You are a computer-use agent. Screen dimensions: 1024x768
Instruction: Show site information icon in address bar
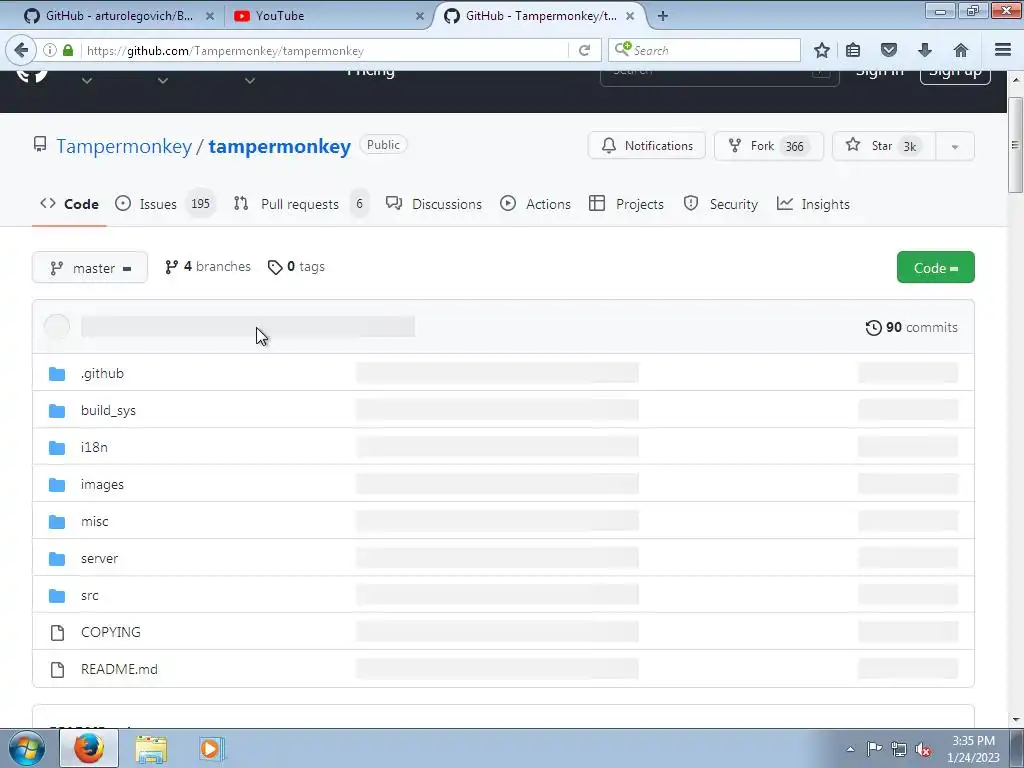pyautogui.click(x=50, y=50)
